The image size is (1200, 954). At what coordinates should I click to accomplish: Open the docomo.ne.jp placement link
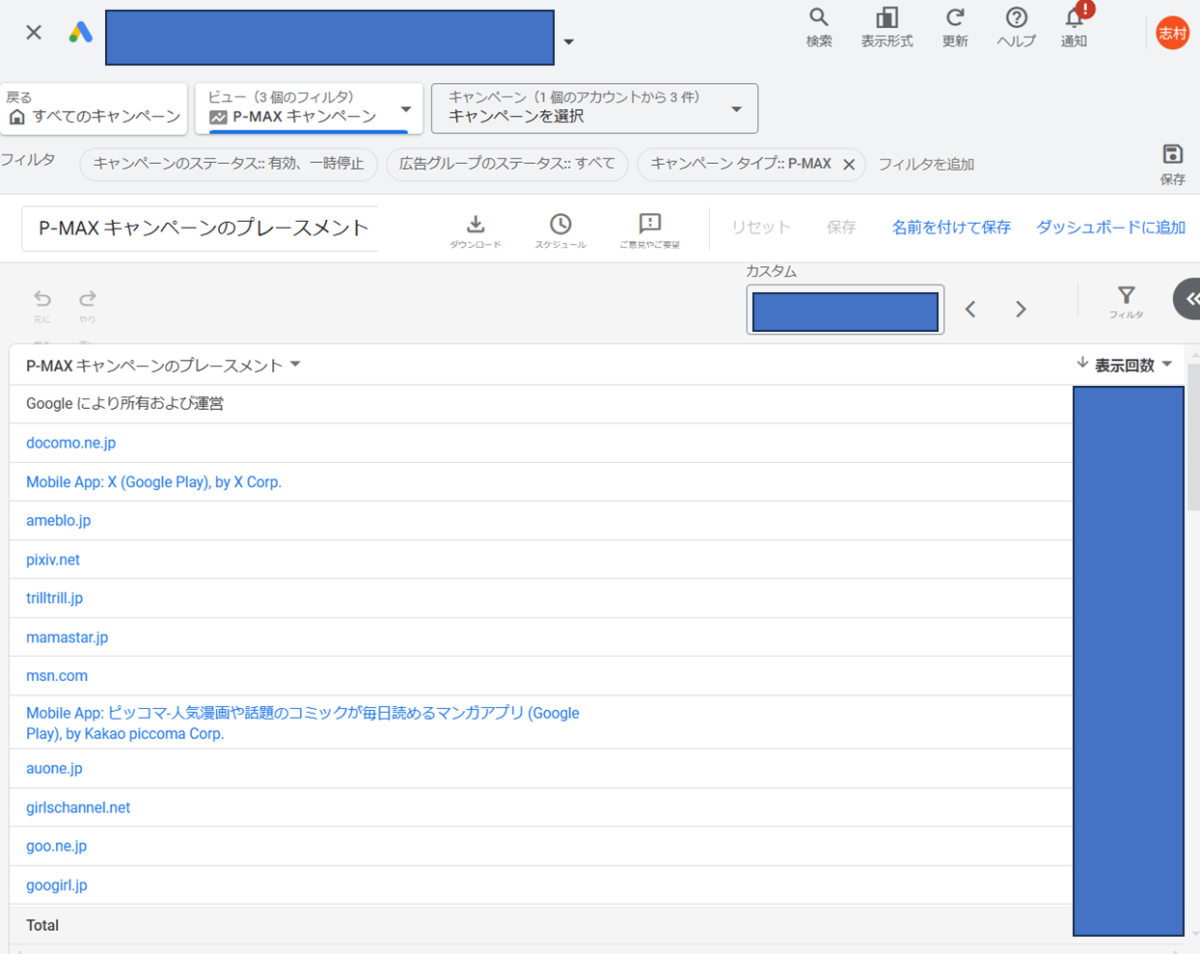(x=71, y=443)
